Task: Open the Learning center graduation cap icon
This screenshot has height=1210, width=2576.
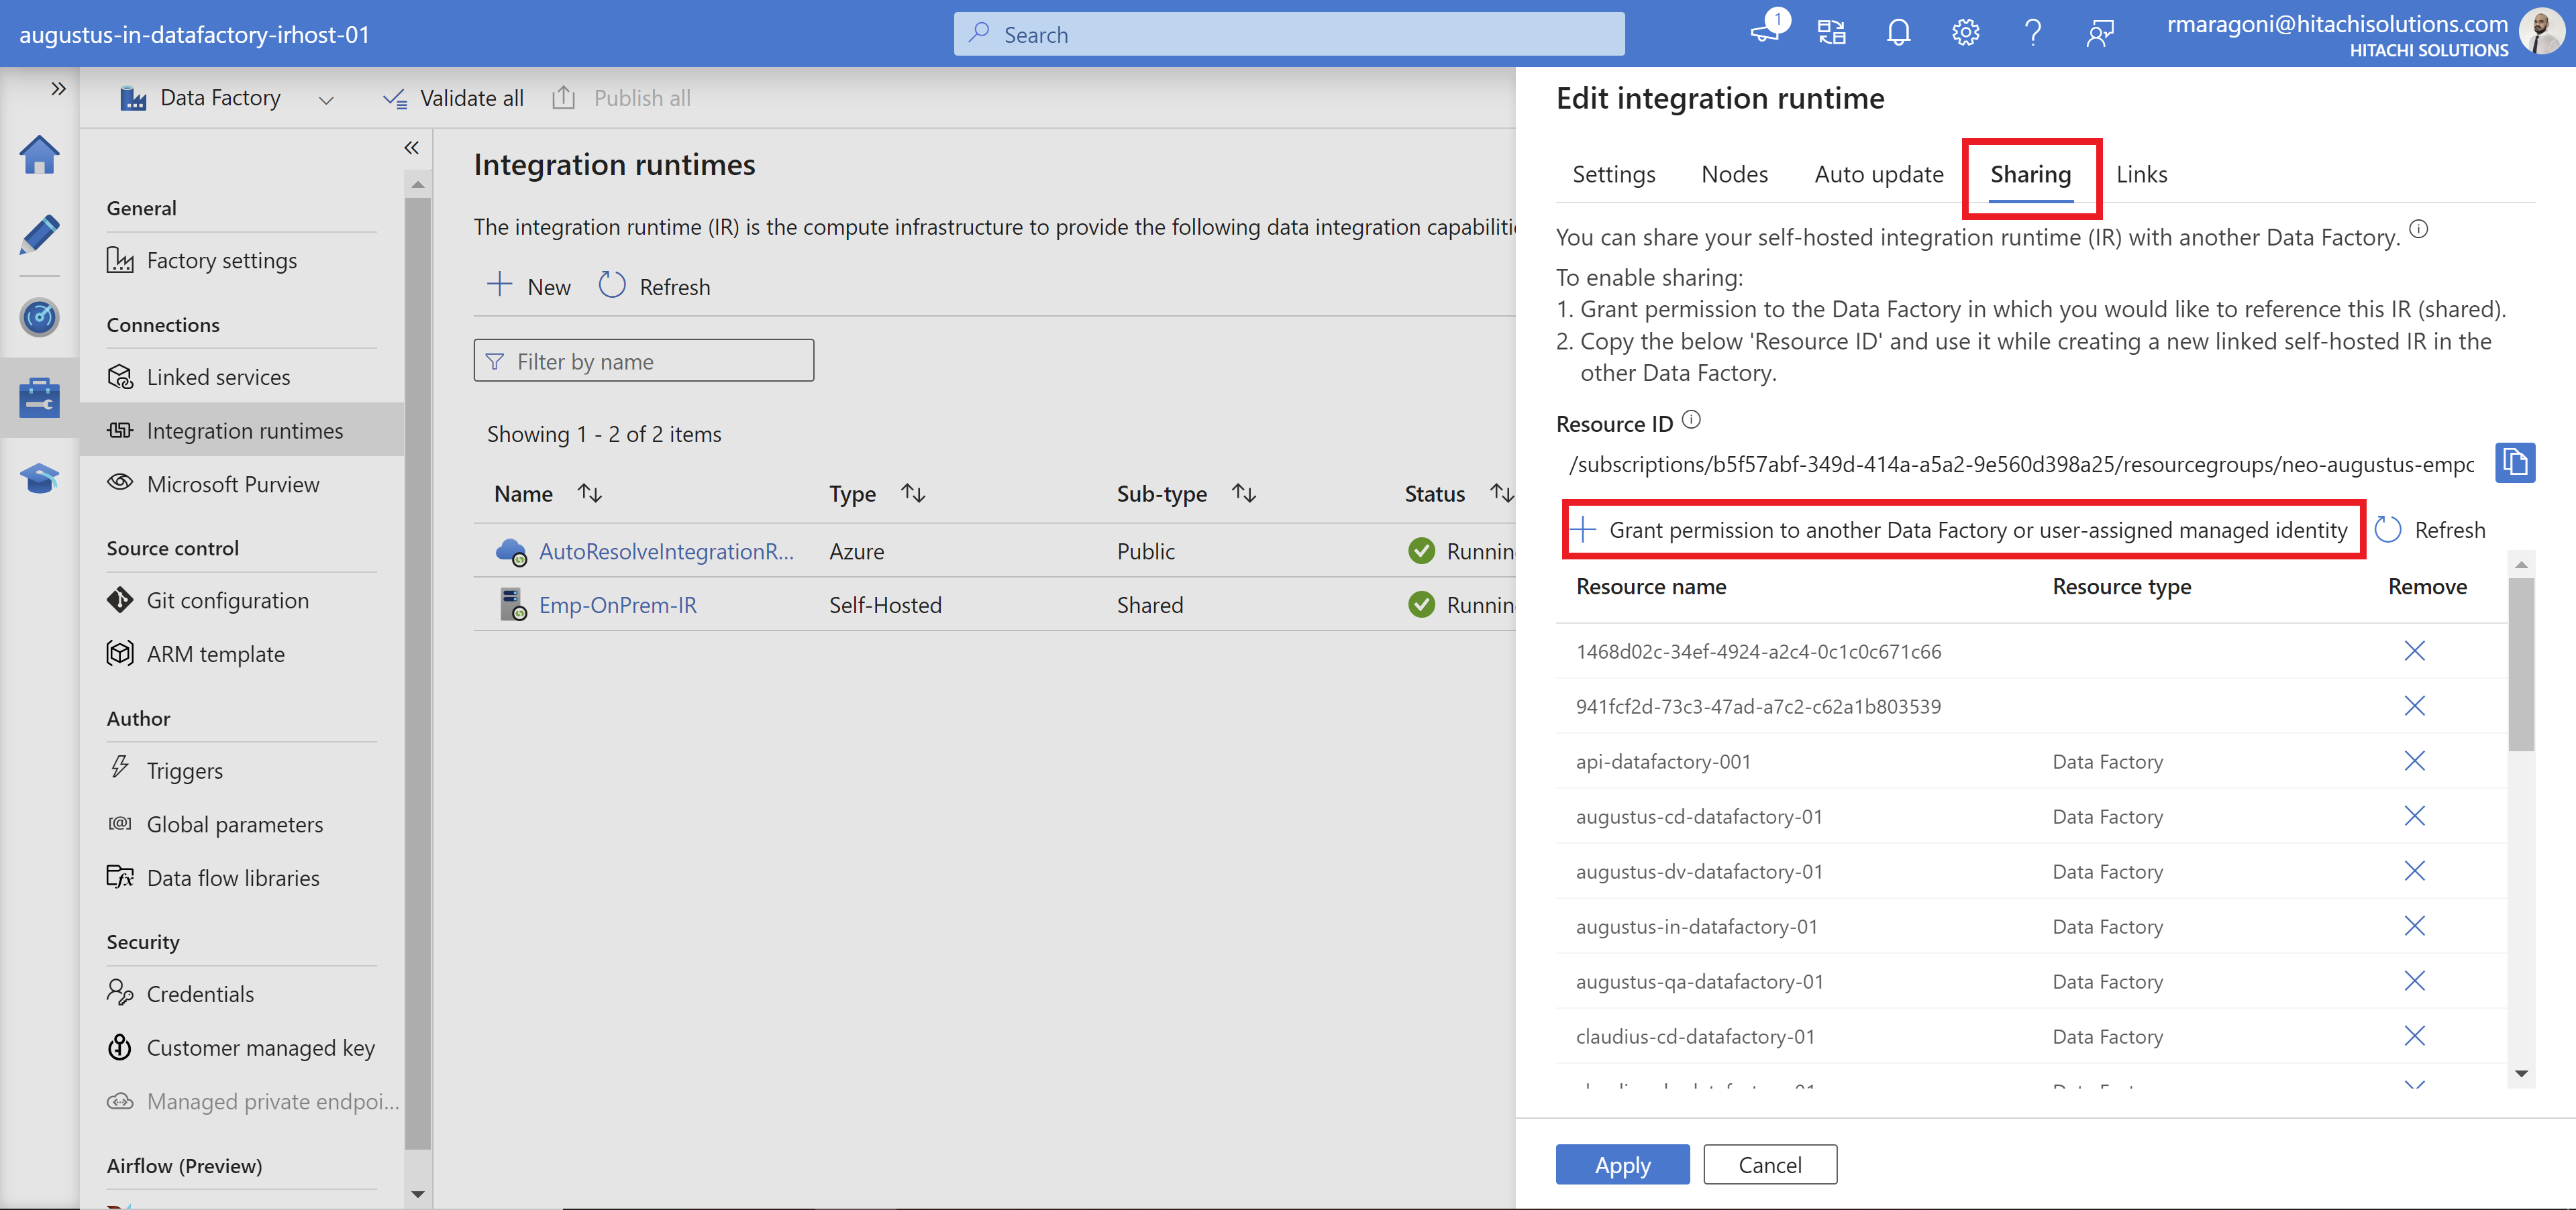Action: pyautogui.click(x=39, y=478)
